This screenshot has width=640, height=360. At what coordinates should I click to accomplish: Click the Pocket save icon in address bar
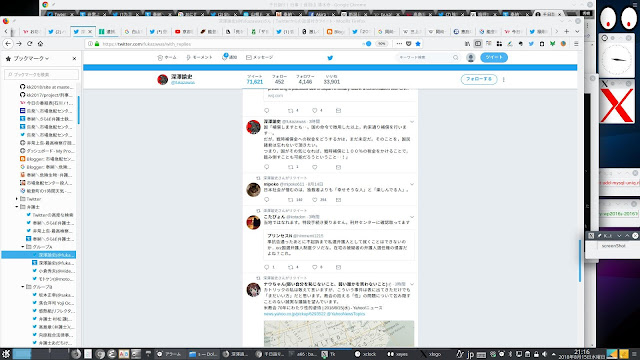pyautogui.click(x=408, y=44)
